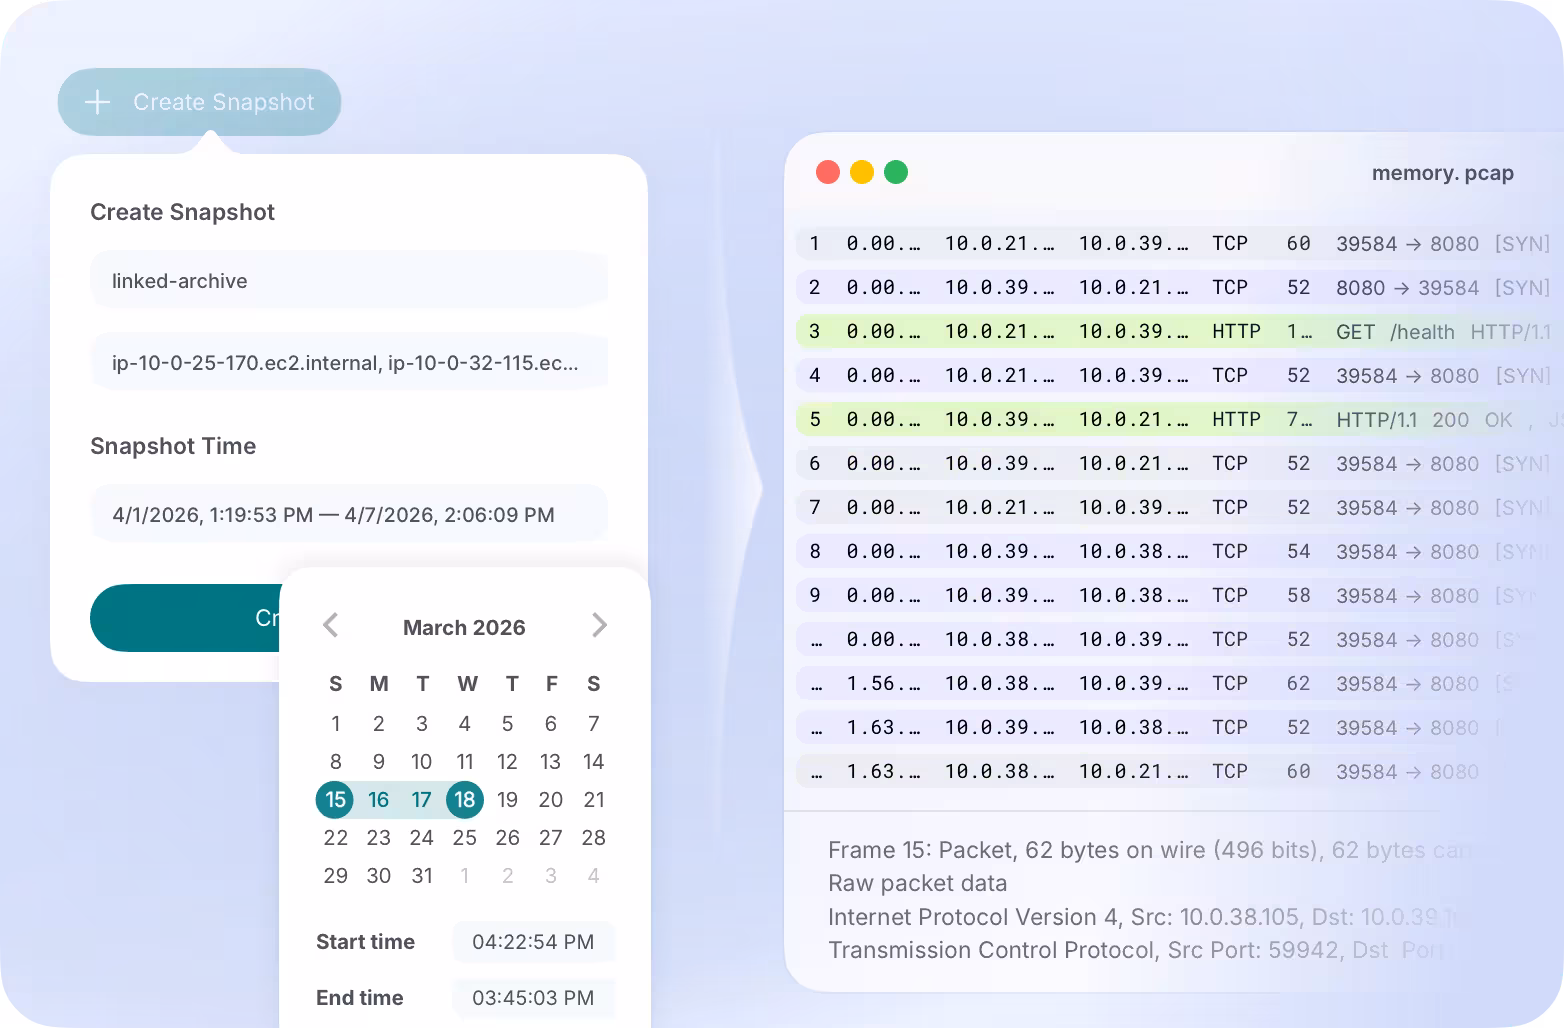This screenshot has width=1564, height=1028.
Task: Open the Snapshot Time range field
Action: (x=349, y=515)
